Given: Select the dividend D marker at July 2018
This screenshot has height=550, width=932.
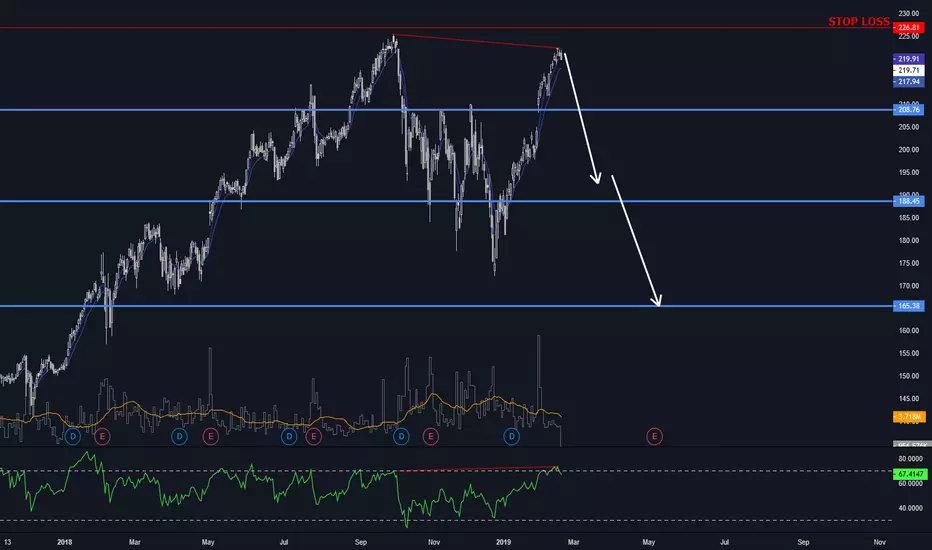Looking at the screenshot, I should [289, 437].
